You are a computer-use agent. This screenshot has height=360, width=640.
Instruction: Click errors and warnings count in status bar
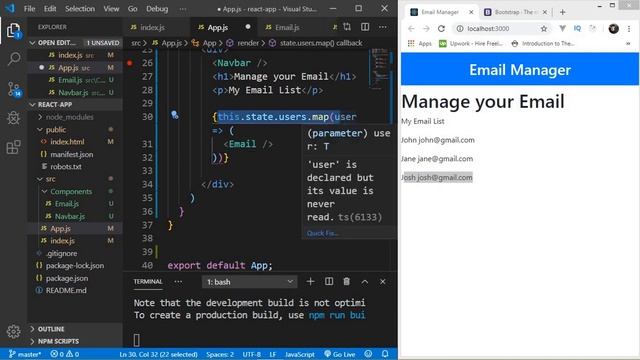coord(64,354)
